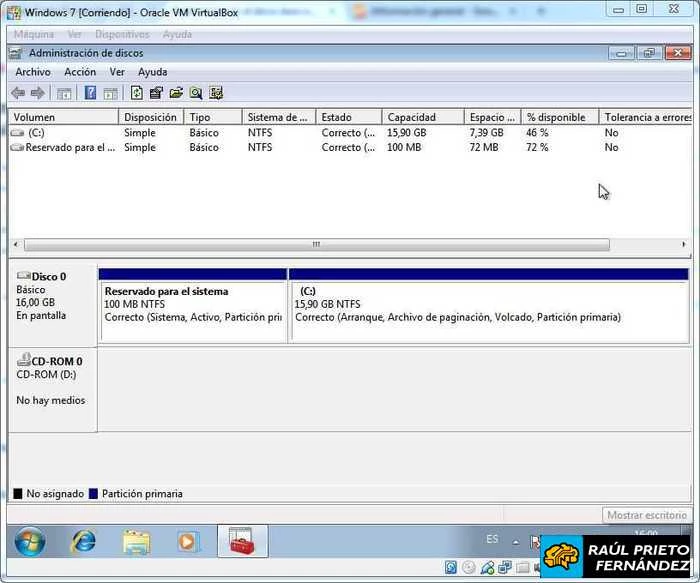Click the VirtualBox hard disk status icon

(451, 567)
